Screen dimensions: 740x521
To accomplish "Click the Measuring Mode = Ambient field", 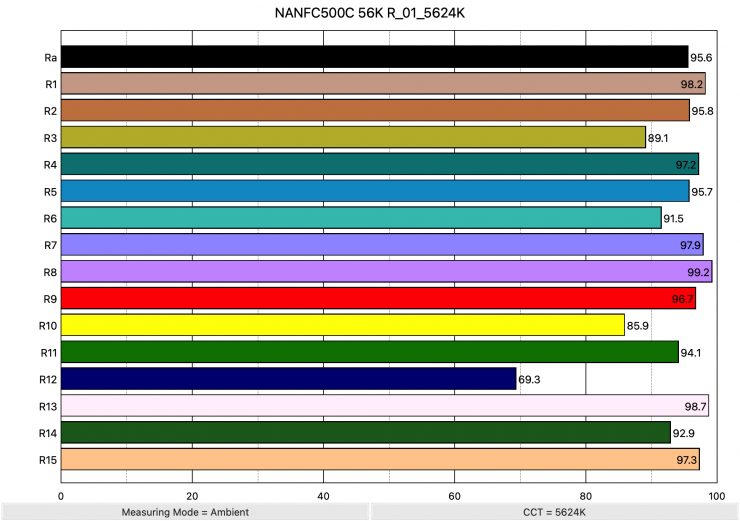I will pos(184,511).
